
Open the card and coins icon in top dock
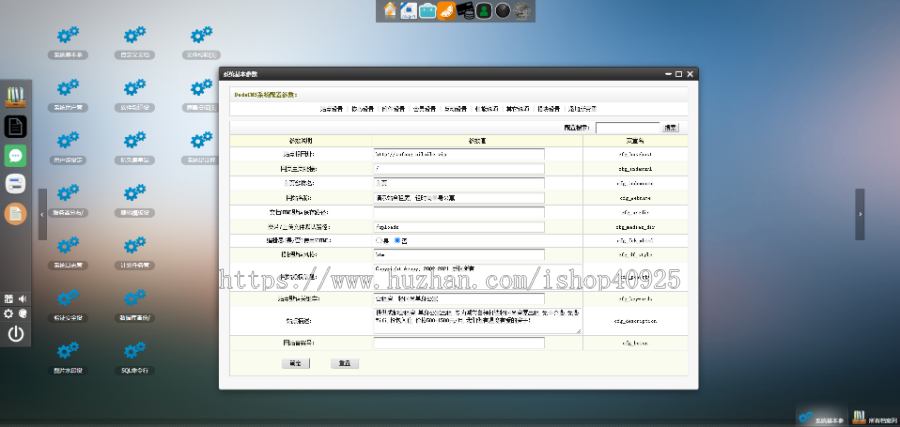pyautogui.click(x=465, y=11)
